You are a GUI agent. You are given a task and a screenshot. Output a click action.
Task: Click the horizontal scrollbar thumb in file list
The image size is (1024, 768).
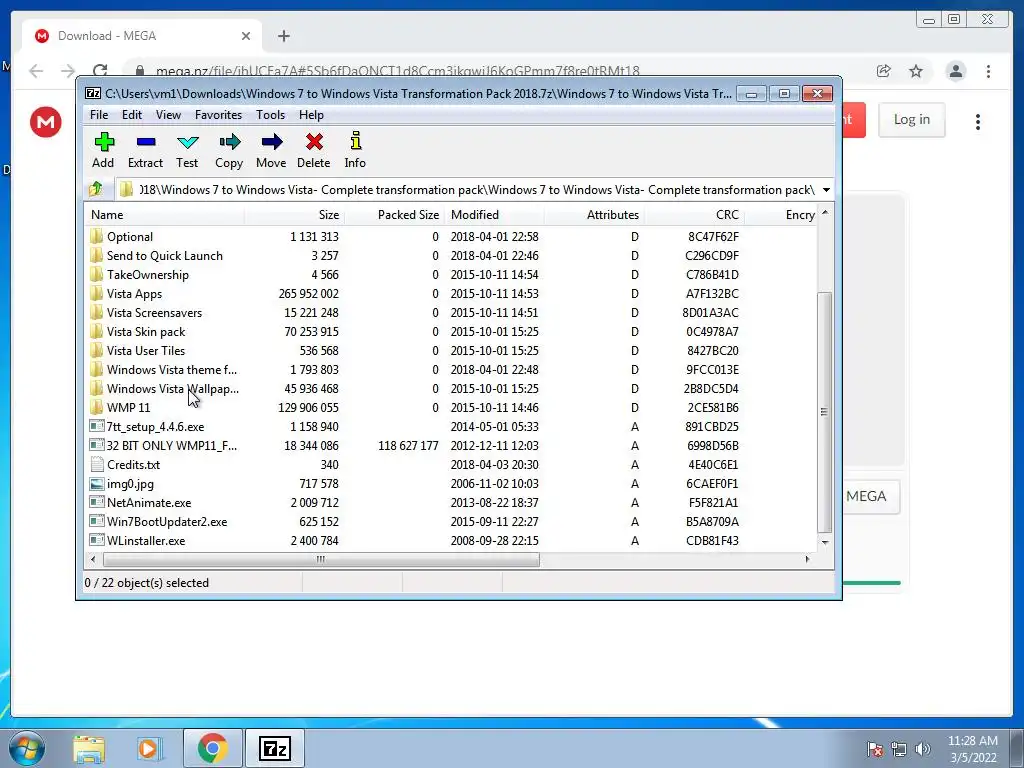(321, 559)
